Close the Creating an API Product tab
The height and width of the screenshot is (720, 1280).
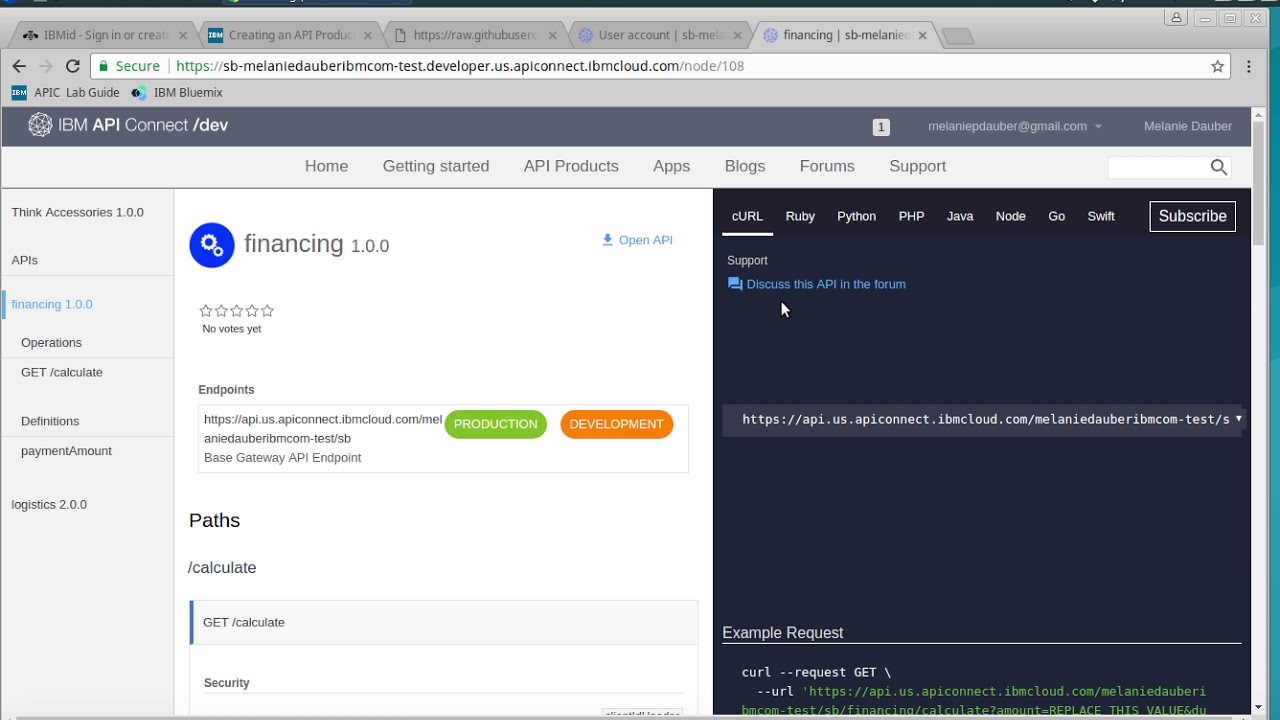pos(367,35)
